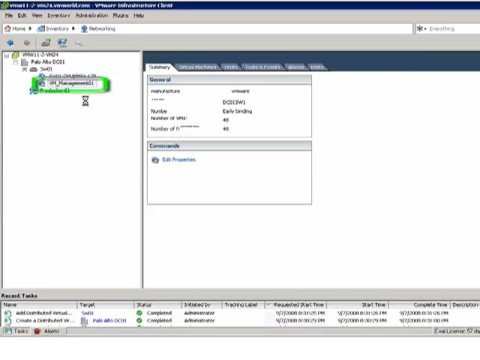Open the search scope dropdown
This screenshot has height=360, width=480.
(422, 29)
